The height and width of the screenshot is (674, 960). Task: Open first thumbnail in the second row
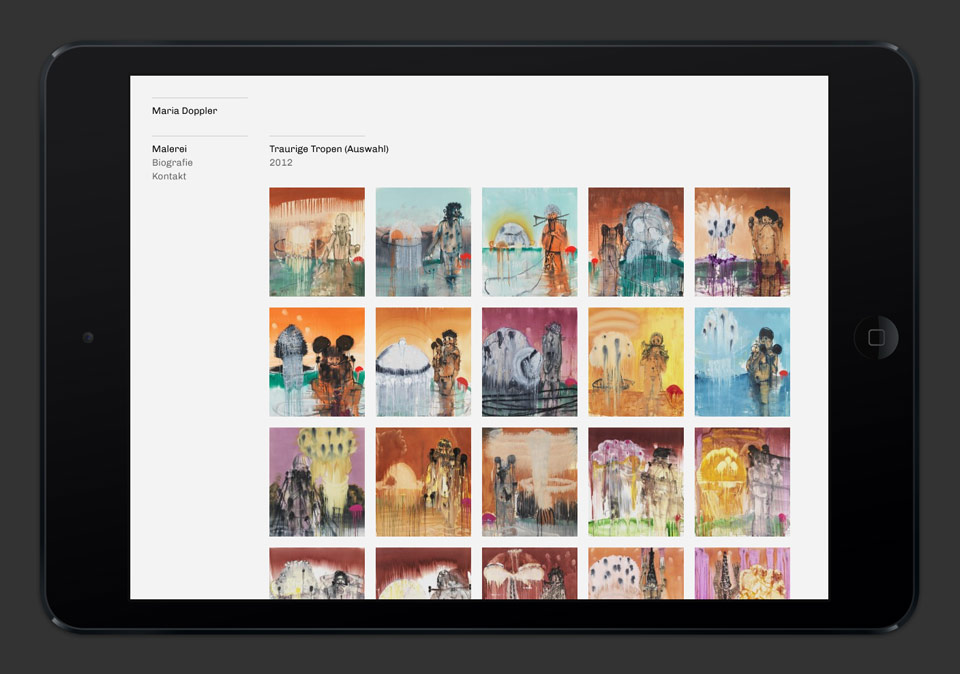317,362
